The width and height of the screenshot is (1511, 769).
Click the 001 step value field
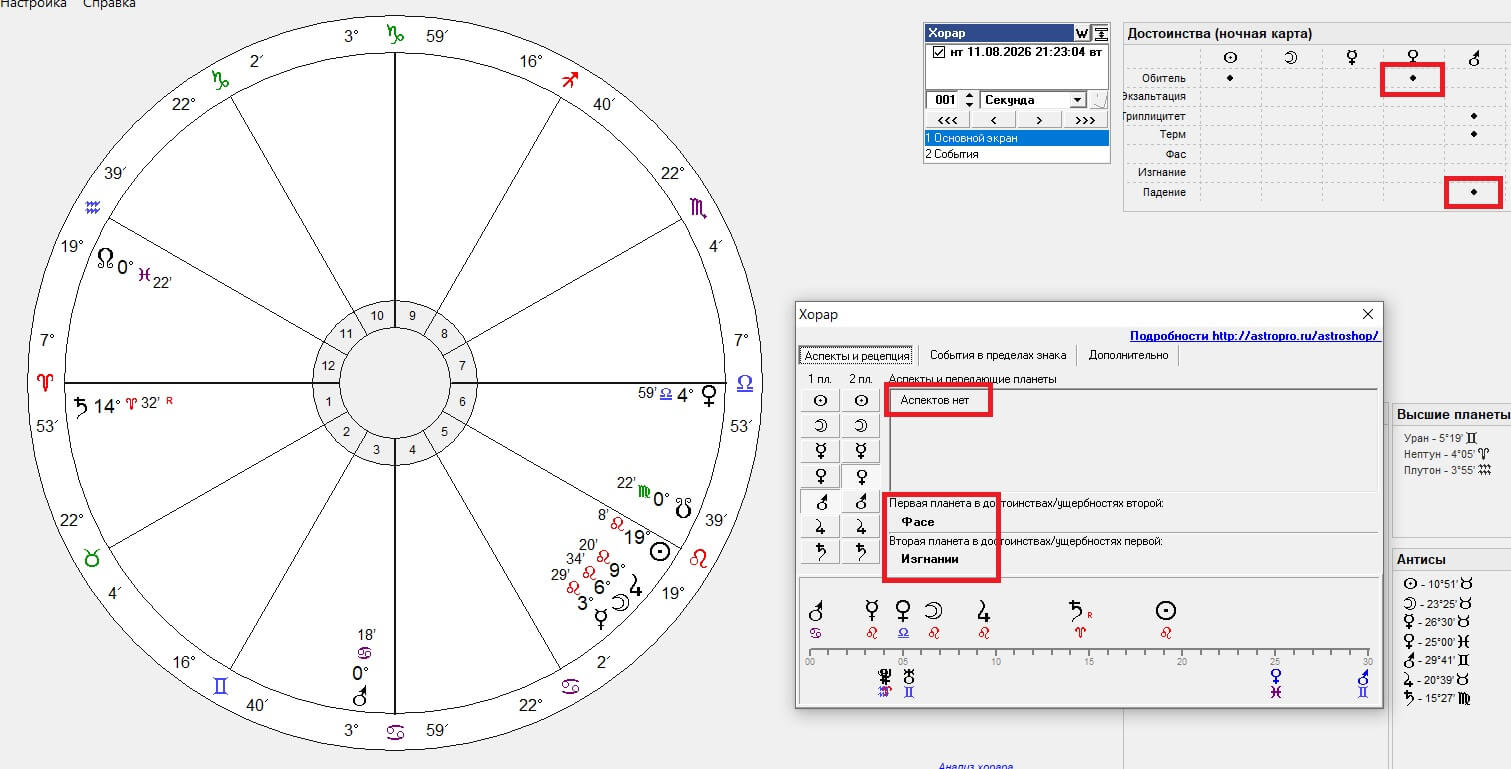944,100
